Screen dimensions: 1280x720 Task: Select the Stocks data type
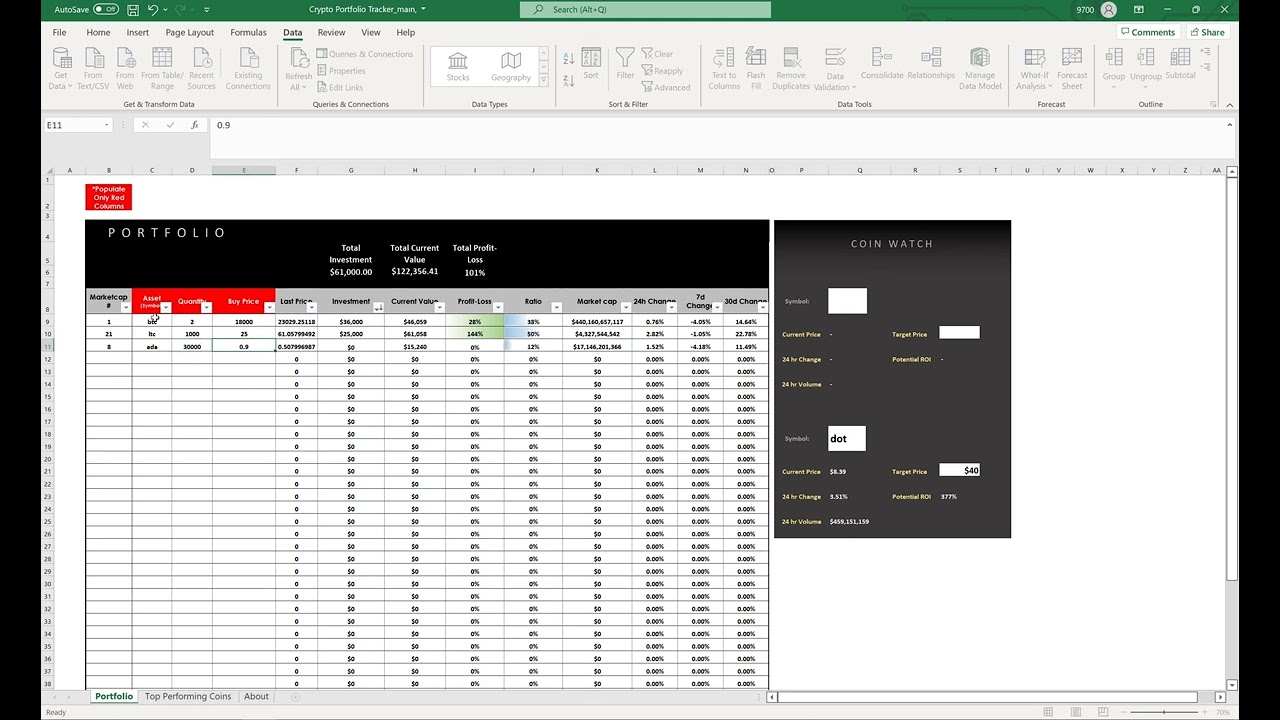click(458, 67)
